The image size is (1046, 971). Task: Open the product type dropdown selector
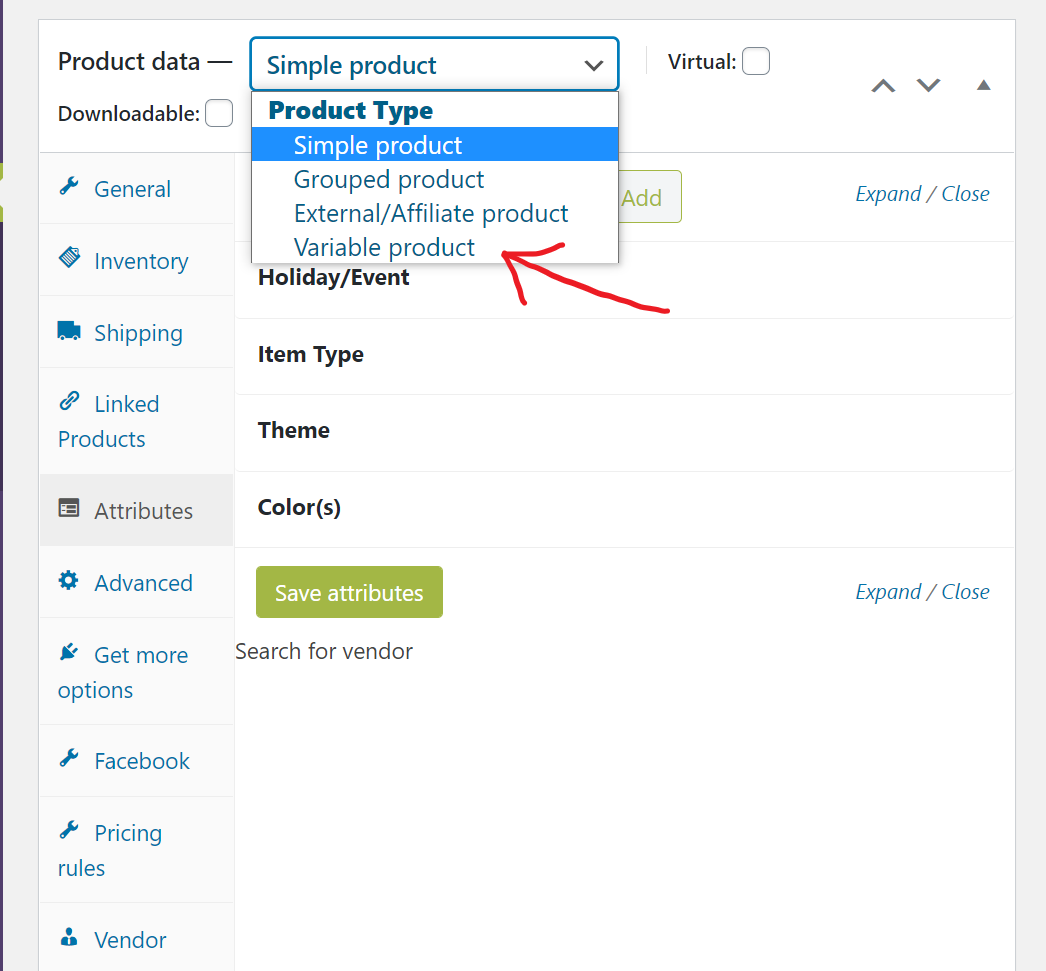[x=434, y=65]
